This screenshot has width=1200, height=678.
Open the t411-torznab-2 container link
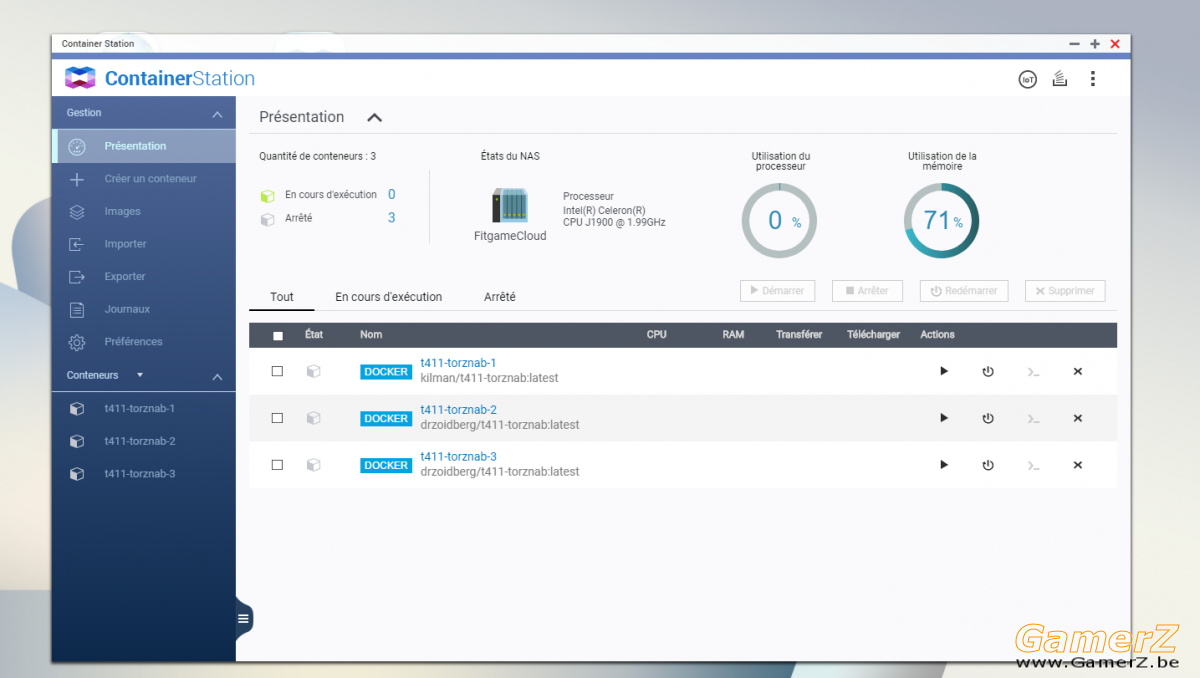[x=458, y=410]
